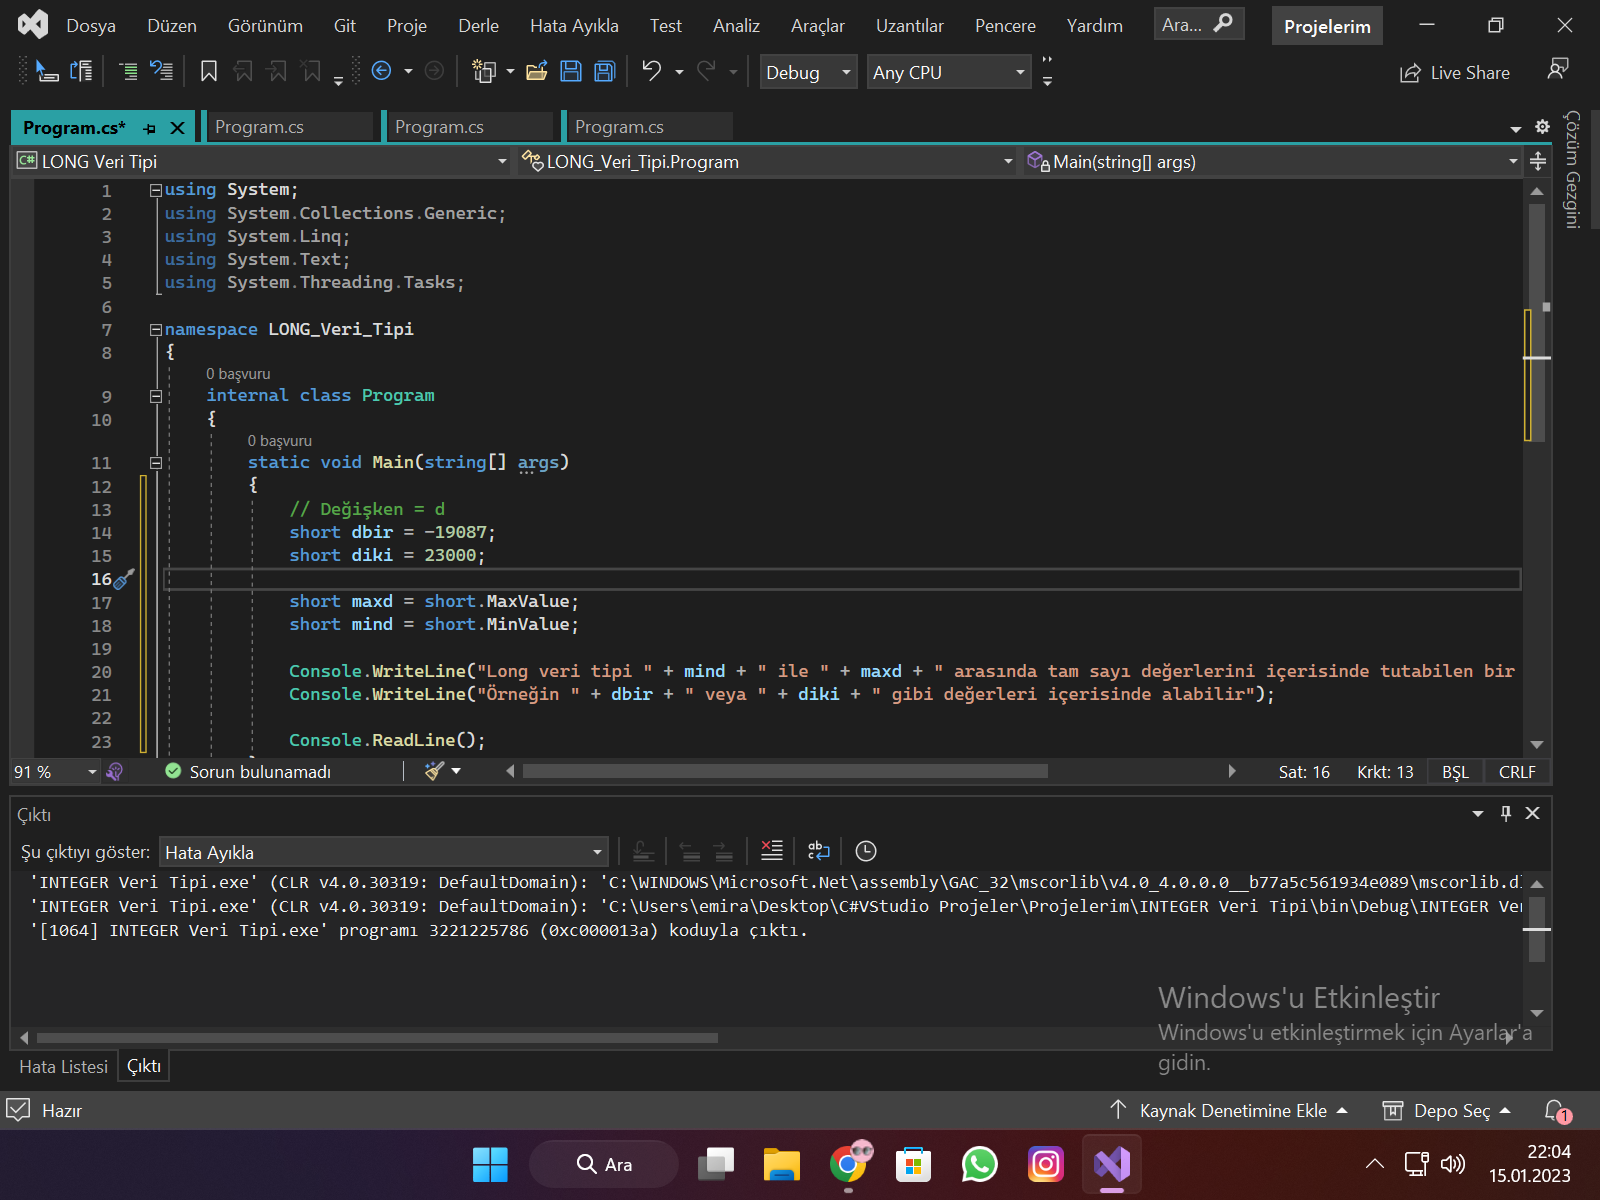
Task: Clear all output with the clear icon
Action: [772, 851]
